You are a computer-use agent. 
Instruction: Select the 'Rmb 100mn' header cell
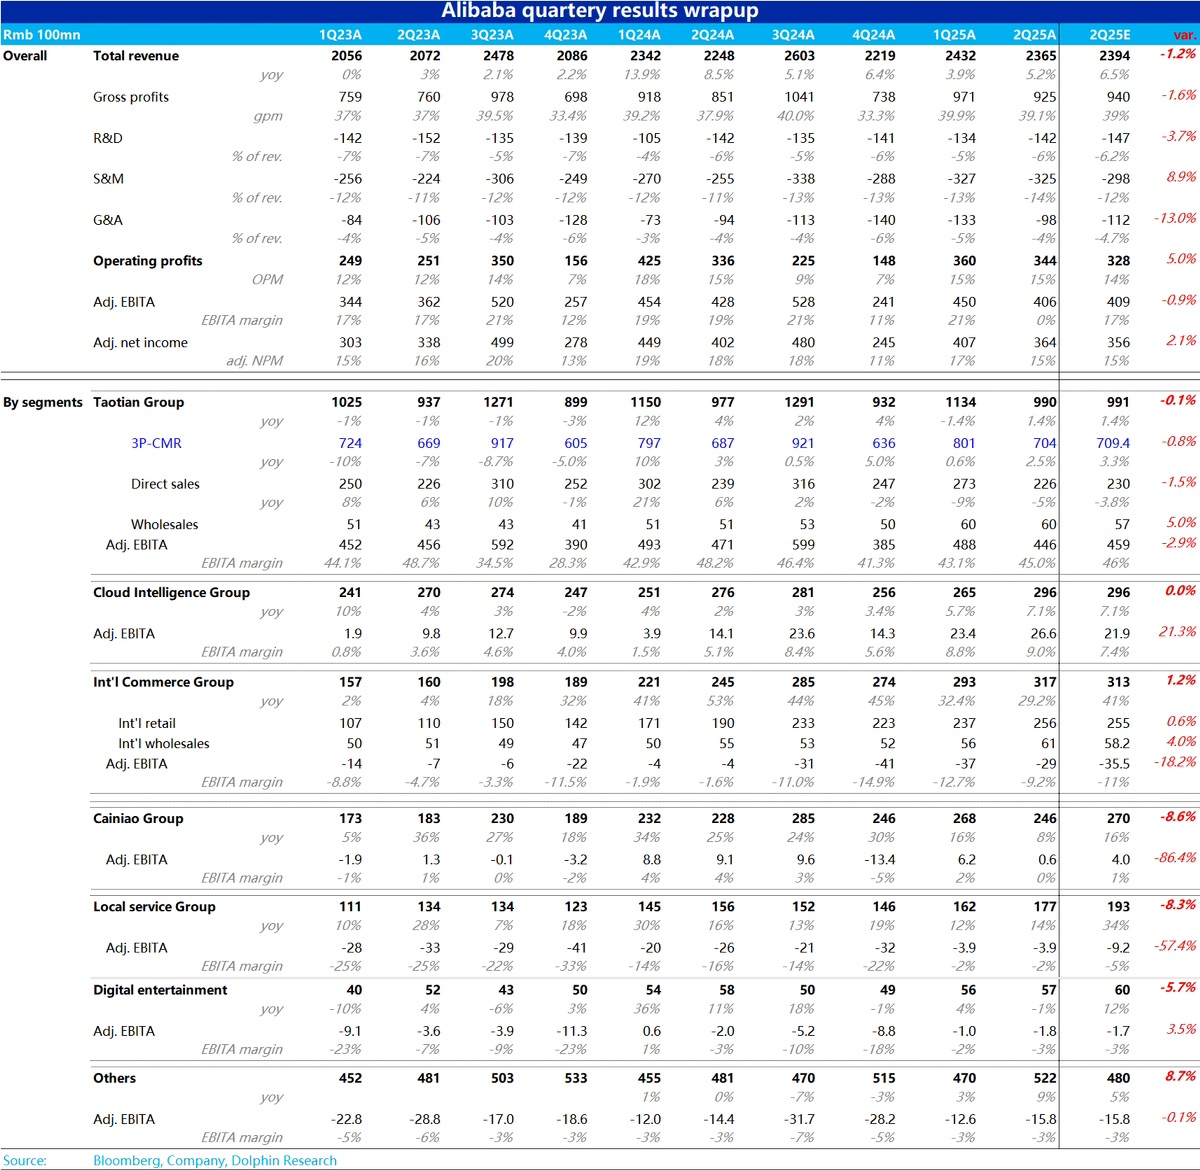click(x=42, y=35)
